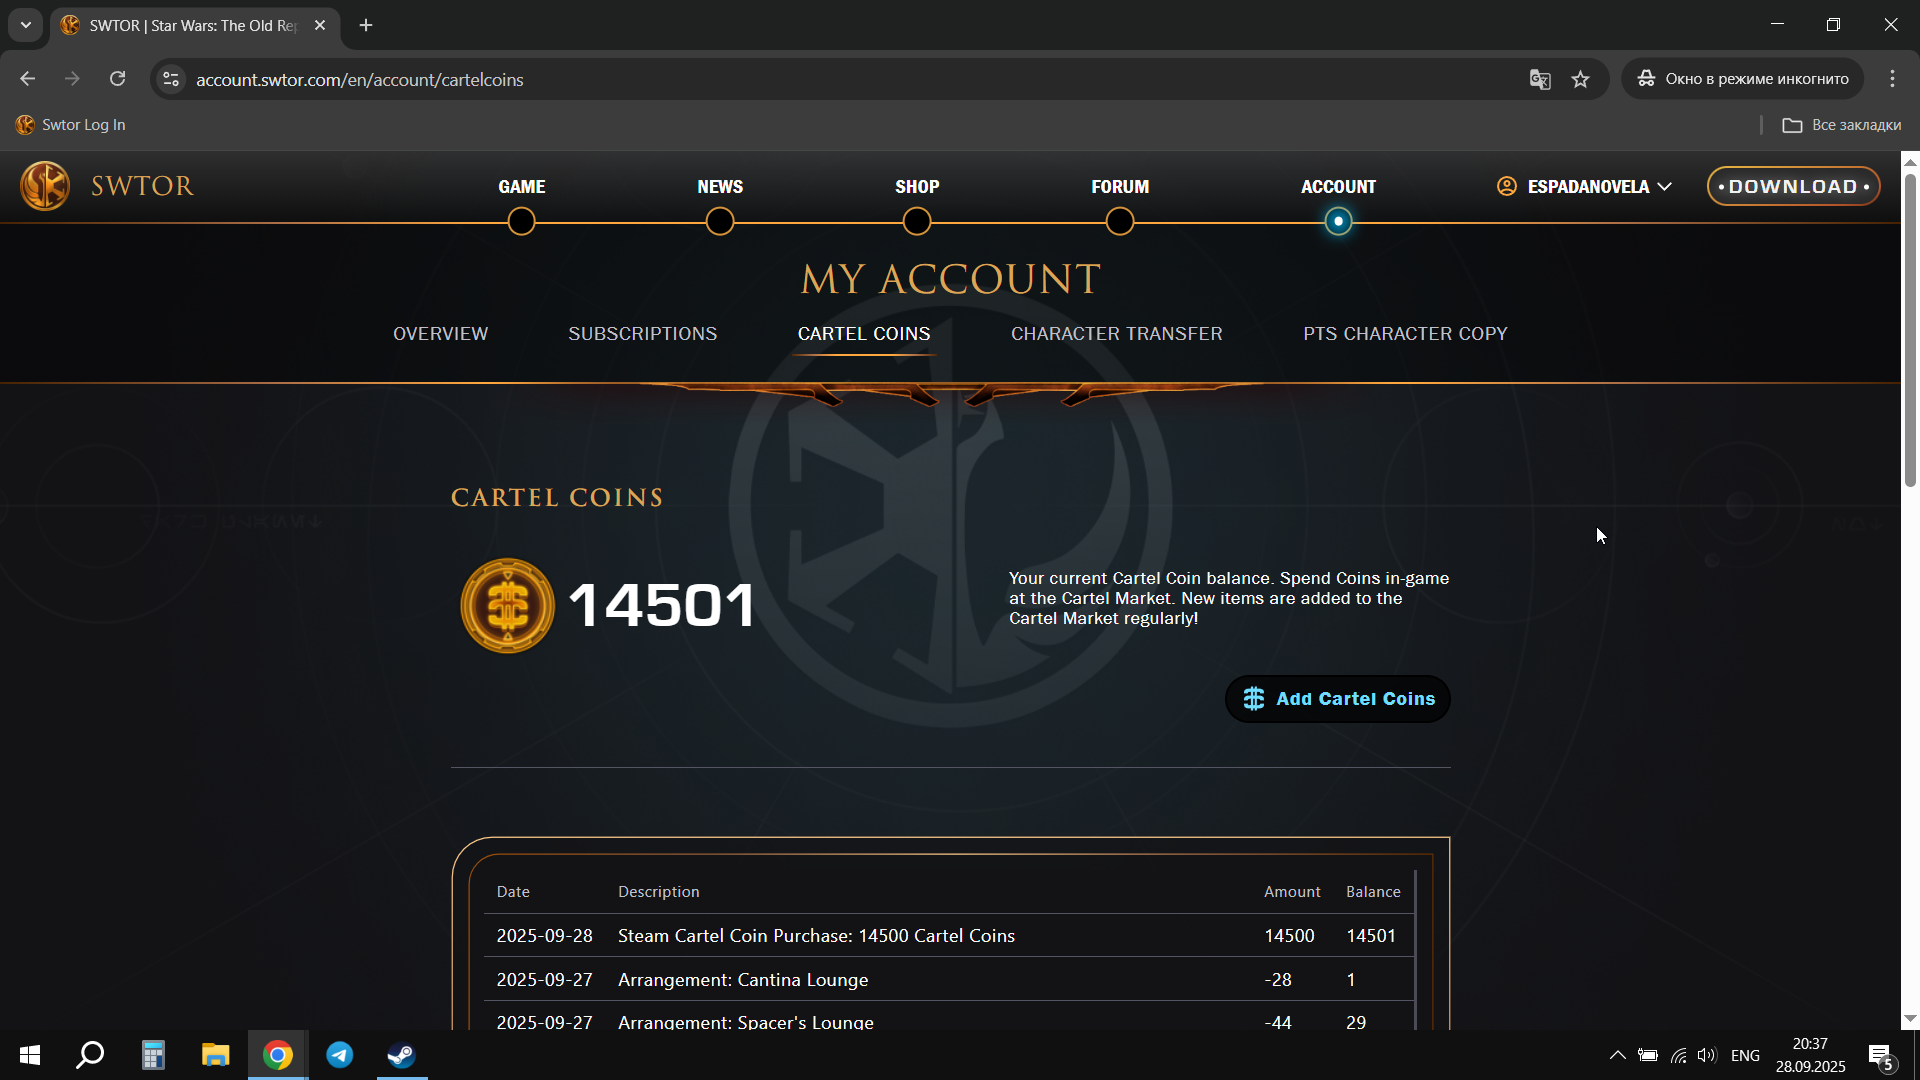The height and width of the screenshot is (1080, 1920).
Task: Open FORUM navigation menu
Action: 1120,187
